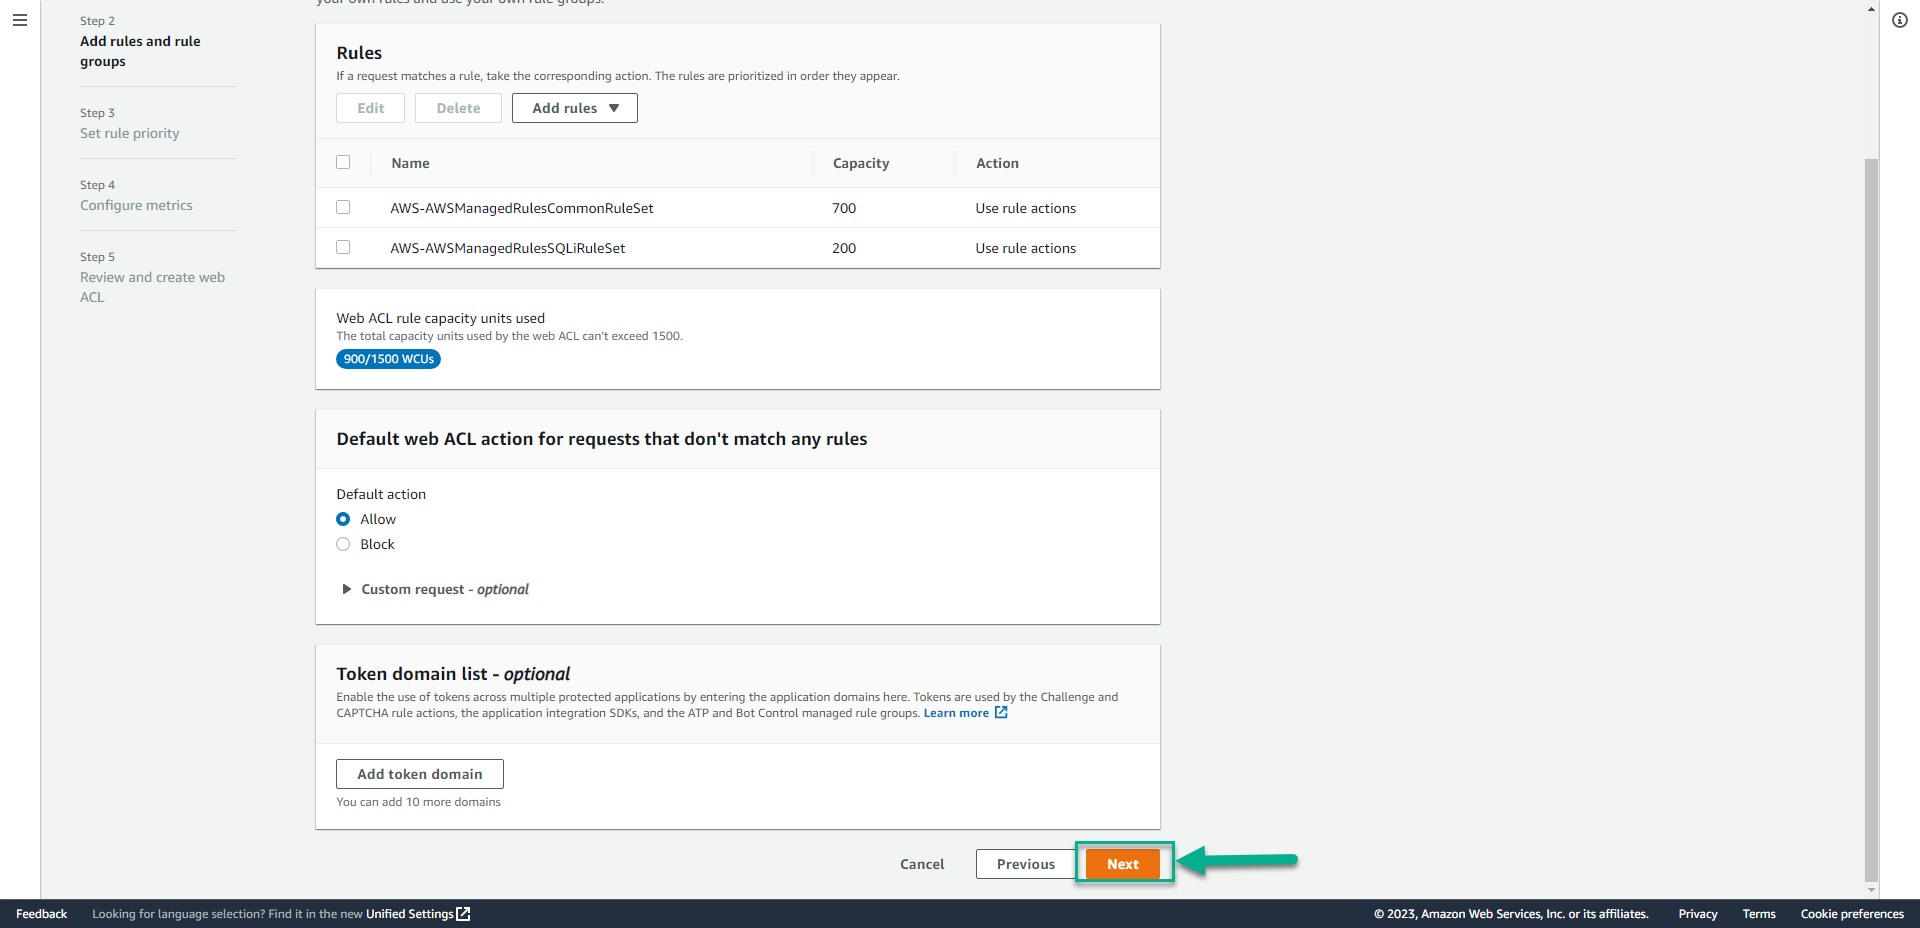The width and height of the screenshot is (1920, 928).
Task: Open the Cookie preferences link
Action: [1852, 913]
